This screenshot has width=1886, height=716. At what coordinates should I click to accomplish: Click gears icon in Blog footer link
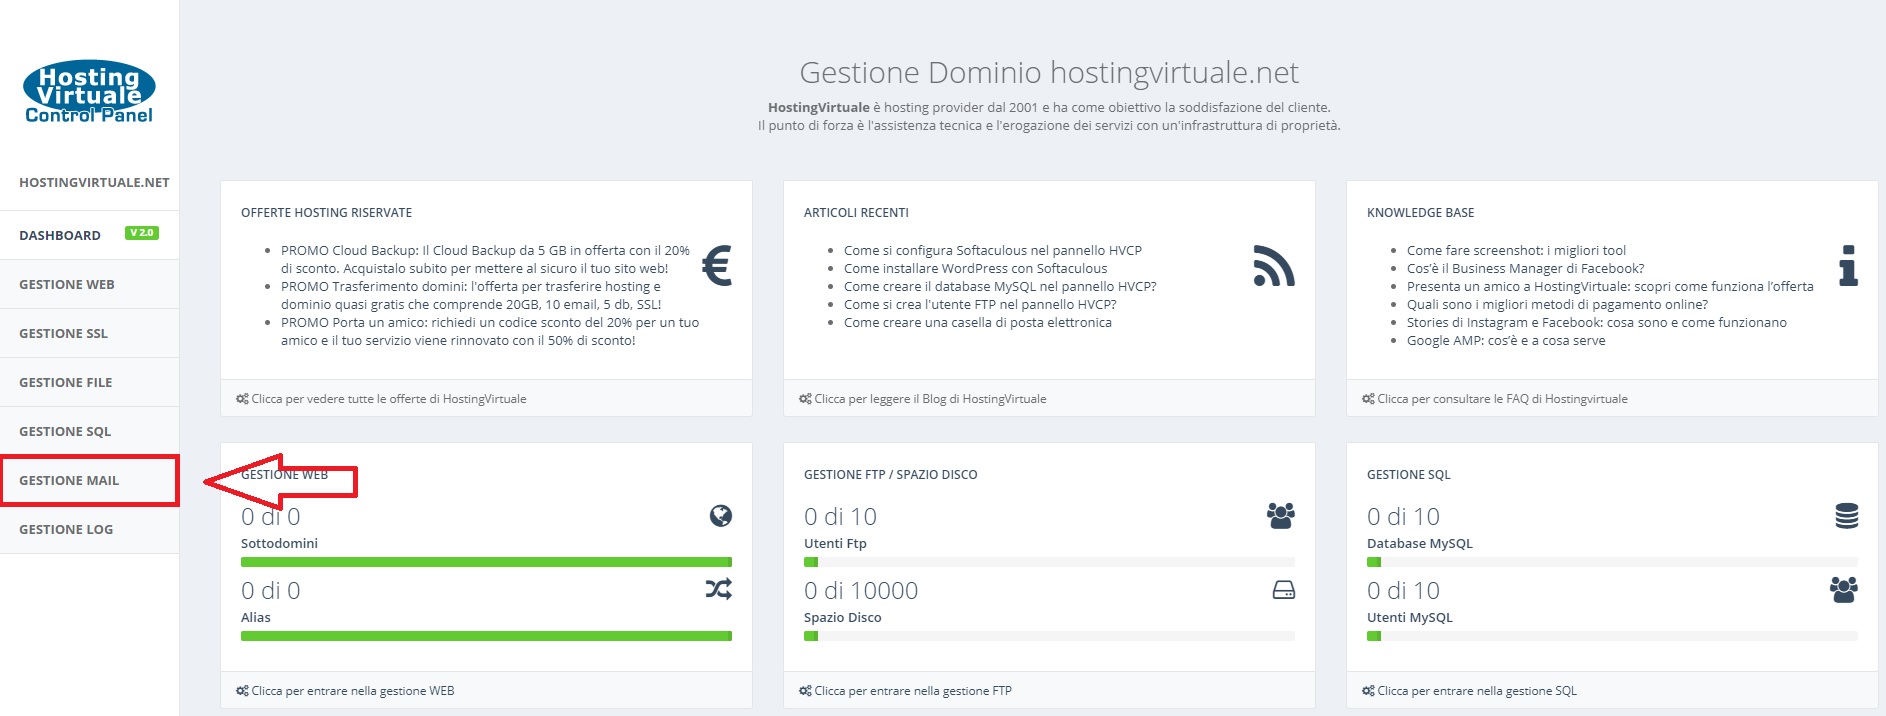click(x=805, y=399)
